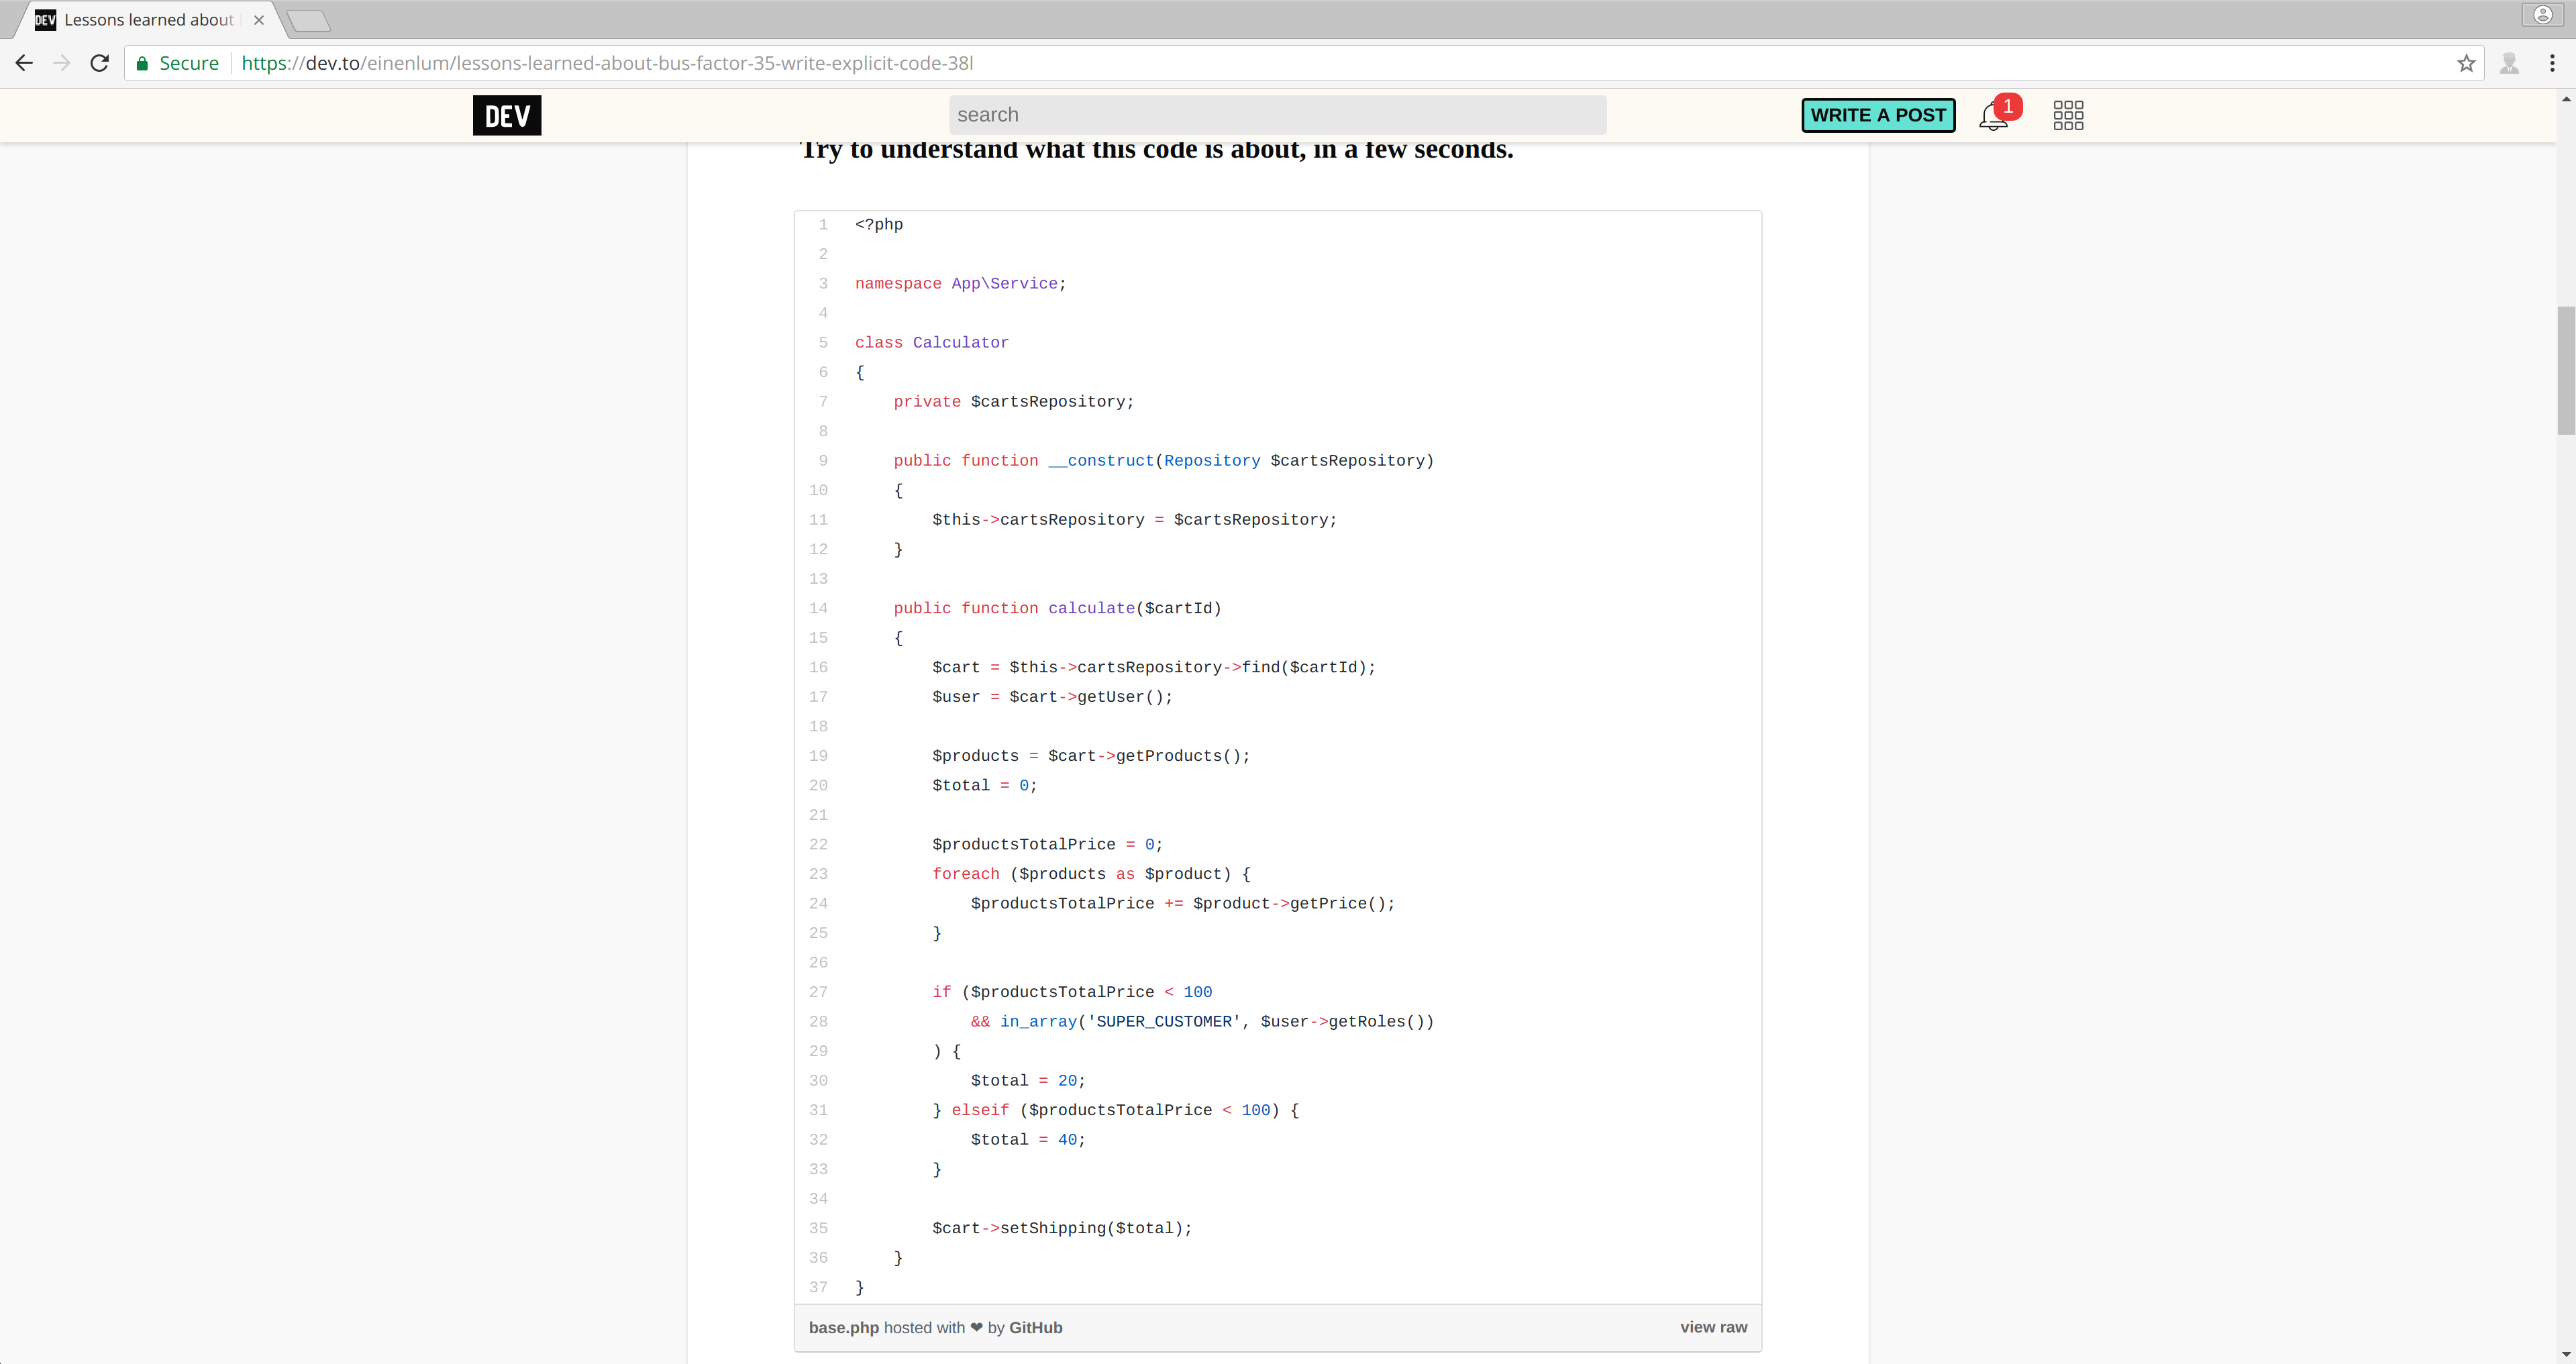Open the 'Lessons learned about' browser tab
This screenshot has height=1364, width=2576.
140,19
